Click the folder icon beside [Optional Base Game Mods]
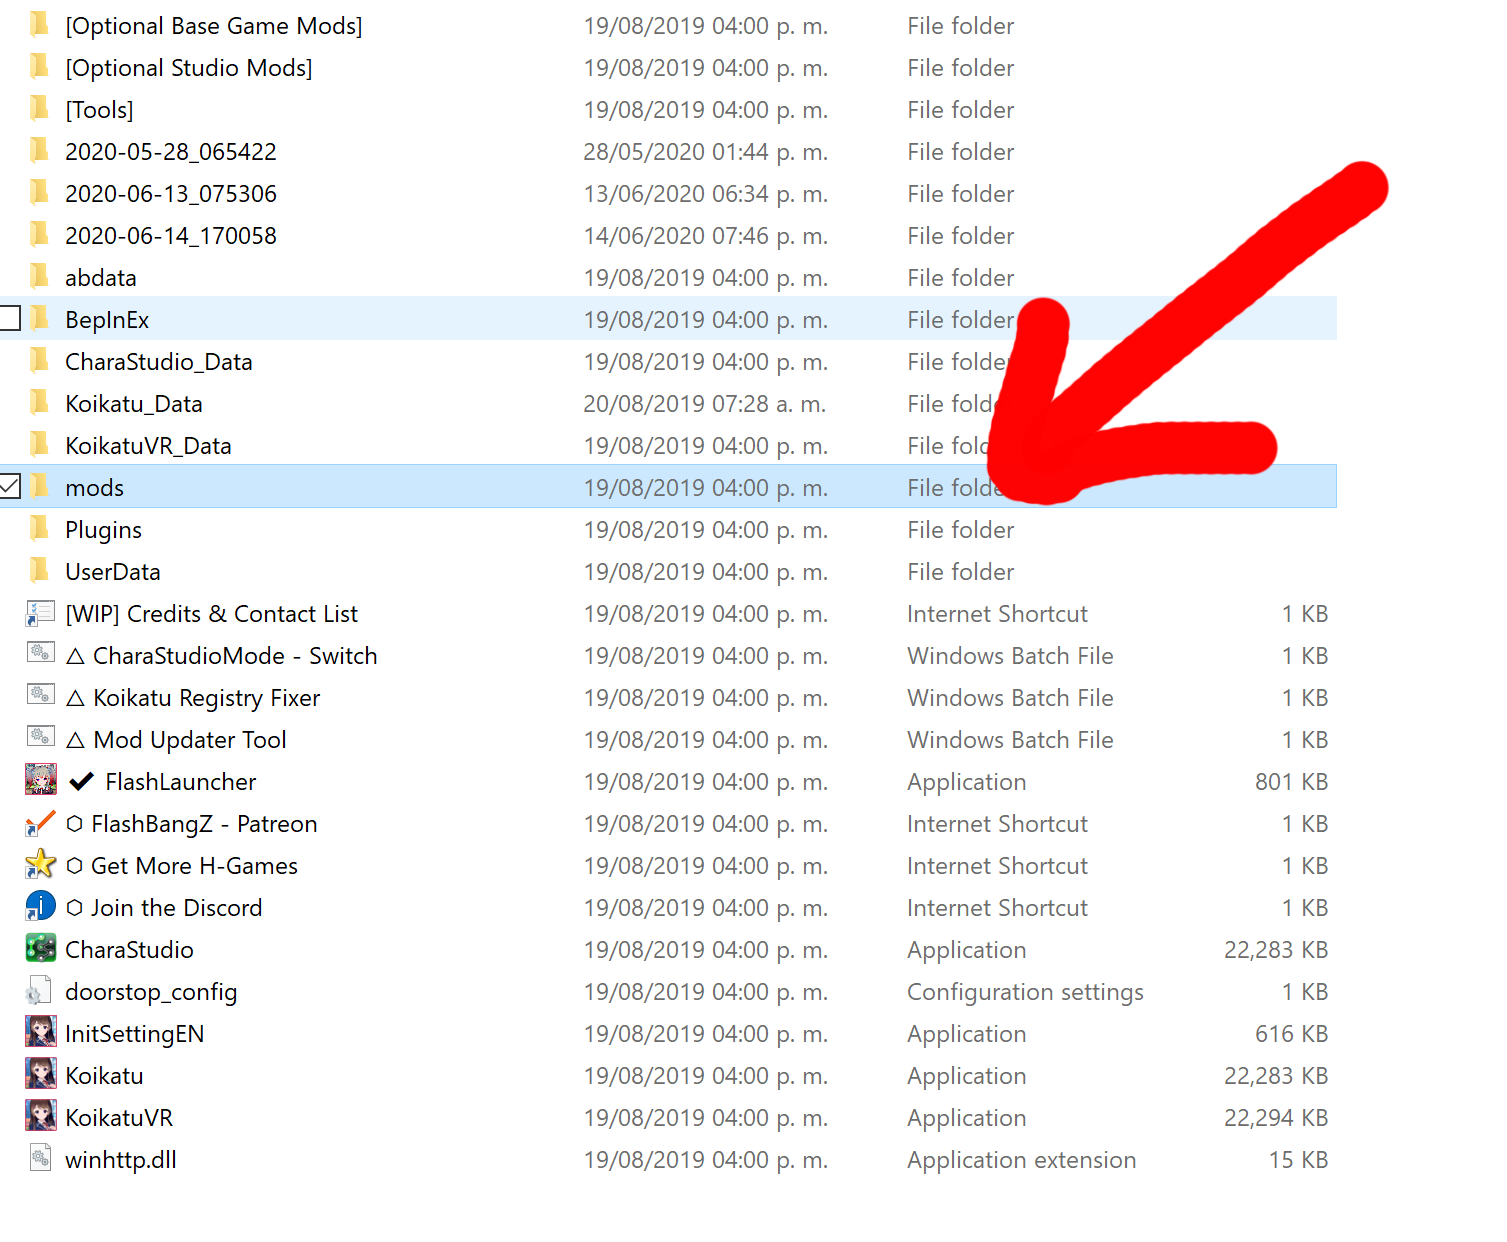1507x1242 pixels. click(39, 24)
